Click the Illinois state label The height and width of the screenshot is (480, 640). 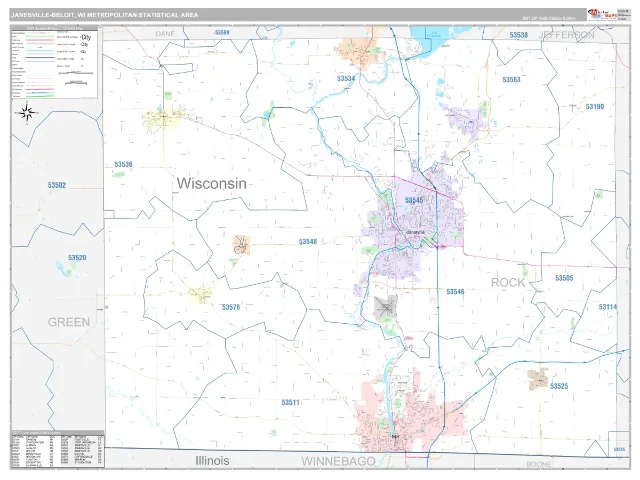[x=212, y=460]
